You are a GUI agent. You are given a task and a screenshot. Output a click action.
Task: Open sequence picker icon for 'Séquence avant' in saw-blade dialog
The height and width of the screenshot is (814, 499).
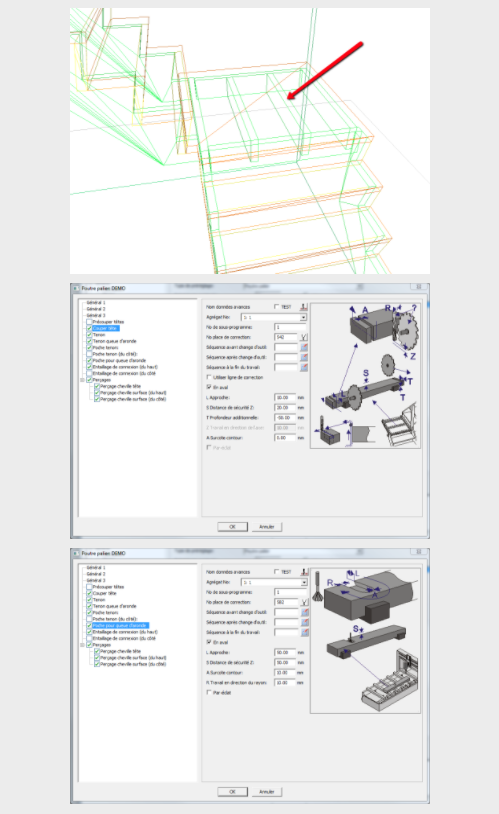click(304, 347)
